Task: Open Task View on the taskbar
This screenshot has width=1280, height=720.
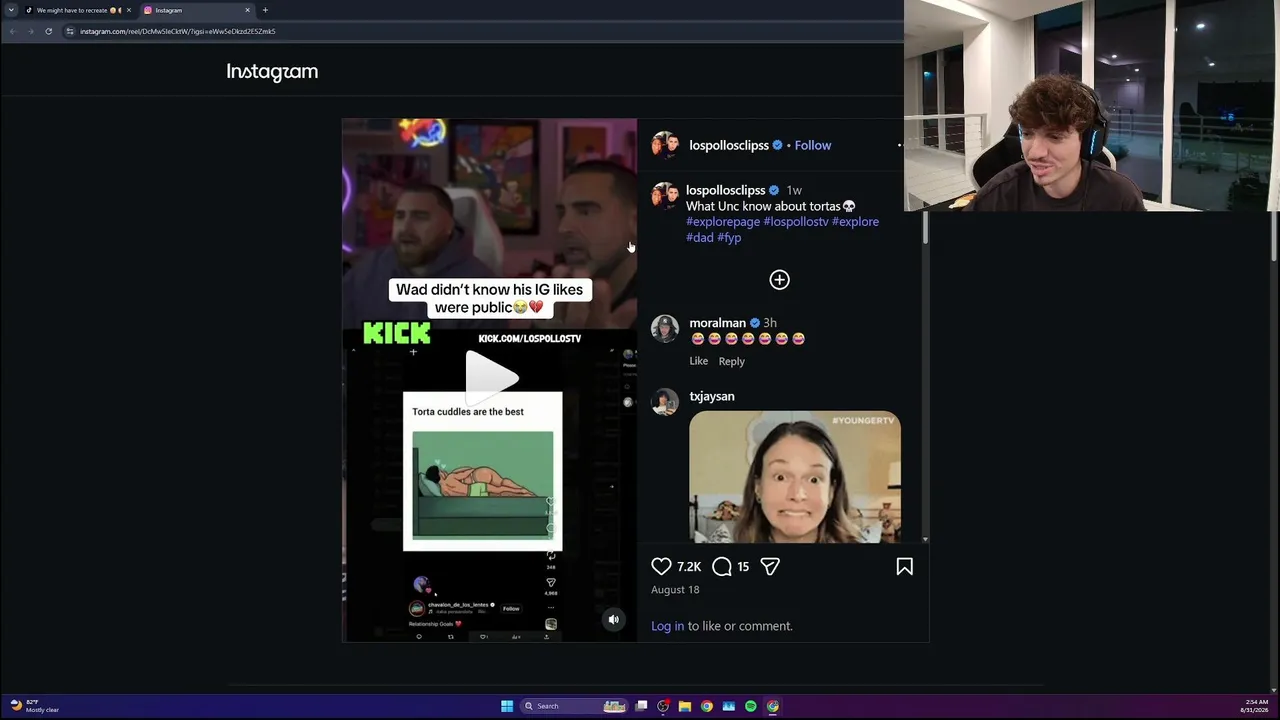Action: (x=641, y=706)
